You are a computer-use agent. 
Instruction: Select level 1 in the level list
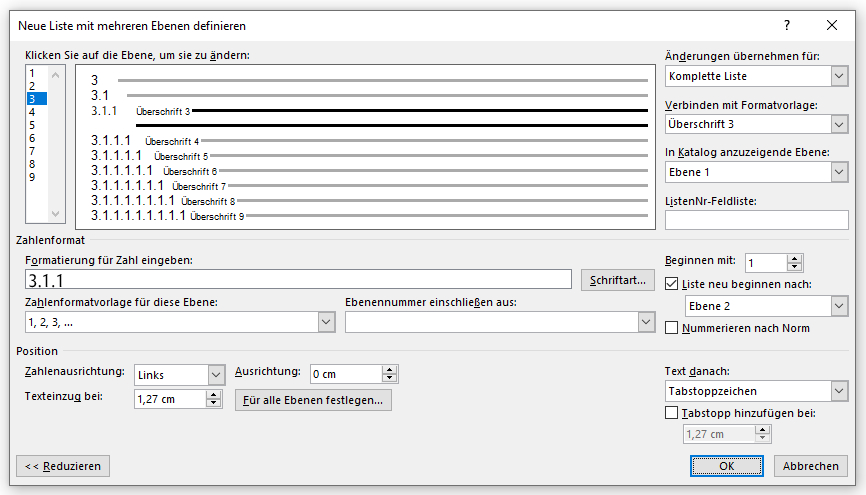click(32, 73)
